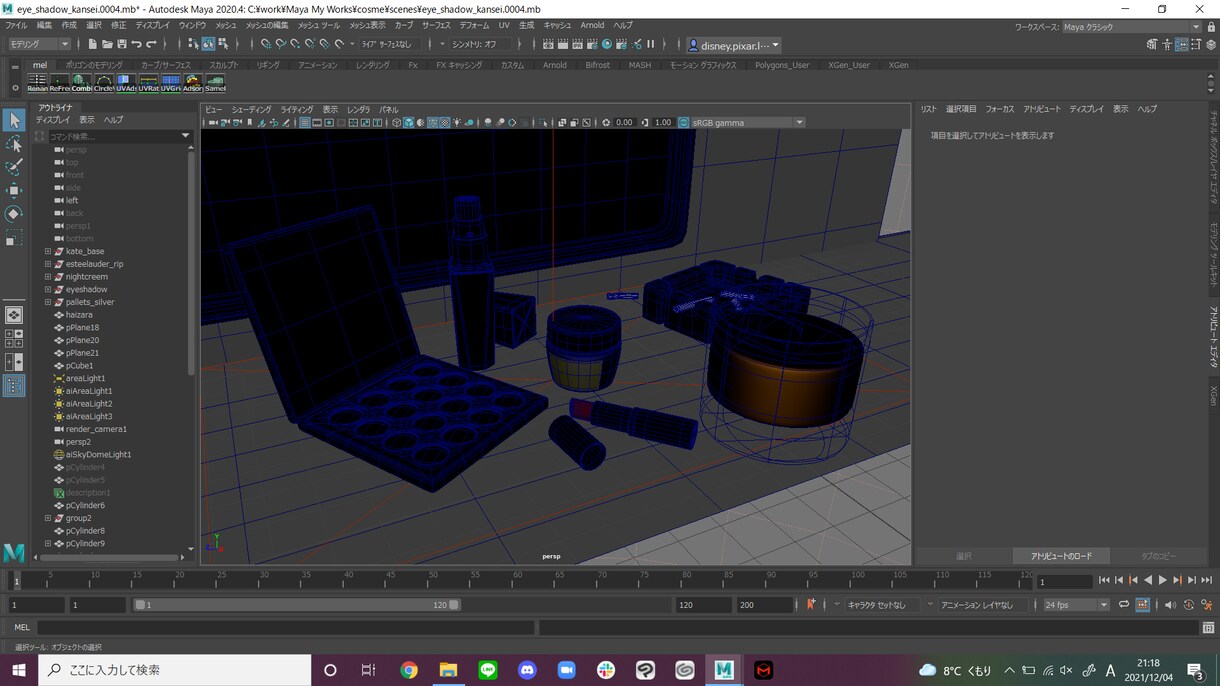Open the フォーカス menu in Attribute Editor

click(999, 109)
